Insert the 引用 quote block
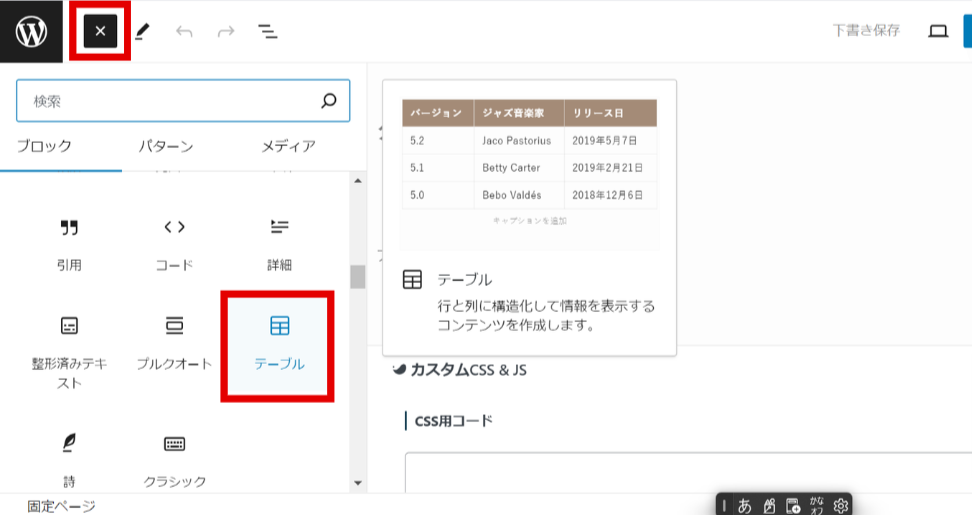This screenshot has width=972, height=515. pyautogui.click(x=69, y=245)
